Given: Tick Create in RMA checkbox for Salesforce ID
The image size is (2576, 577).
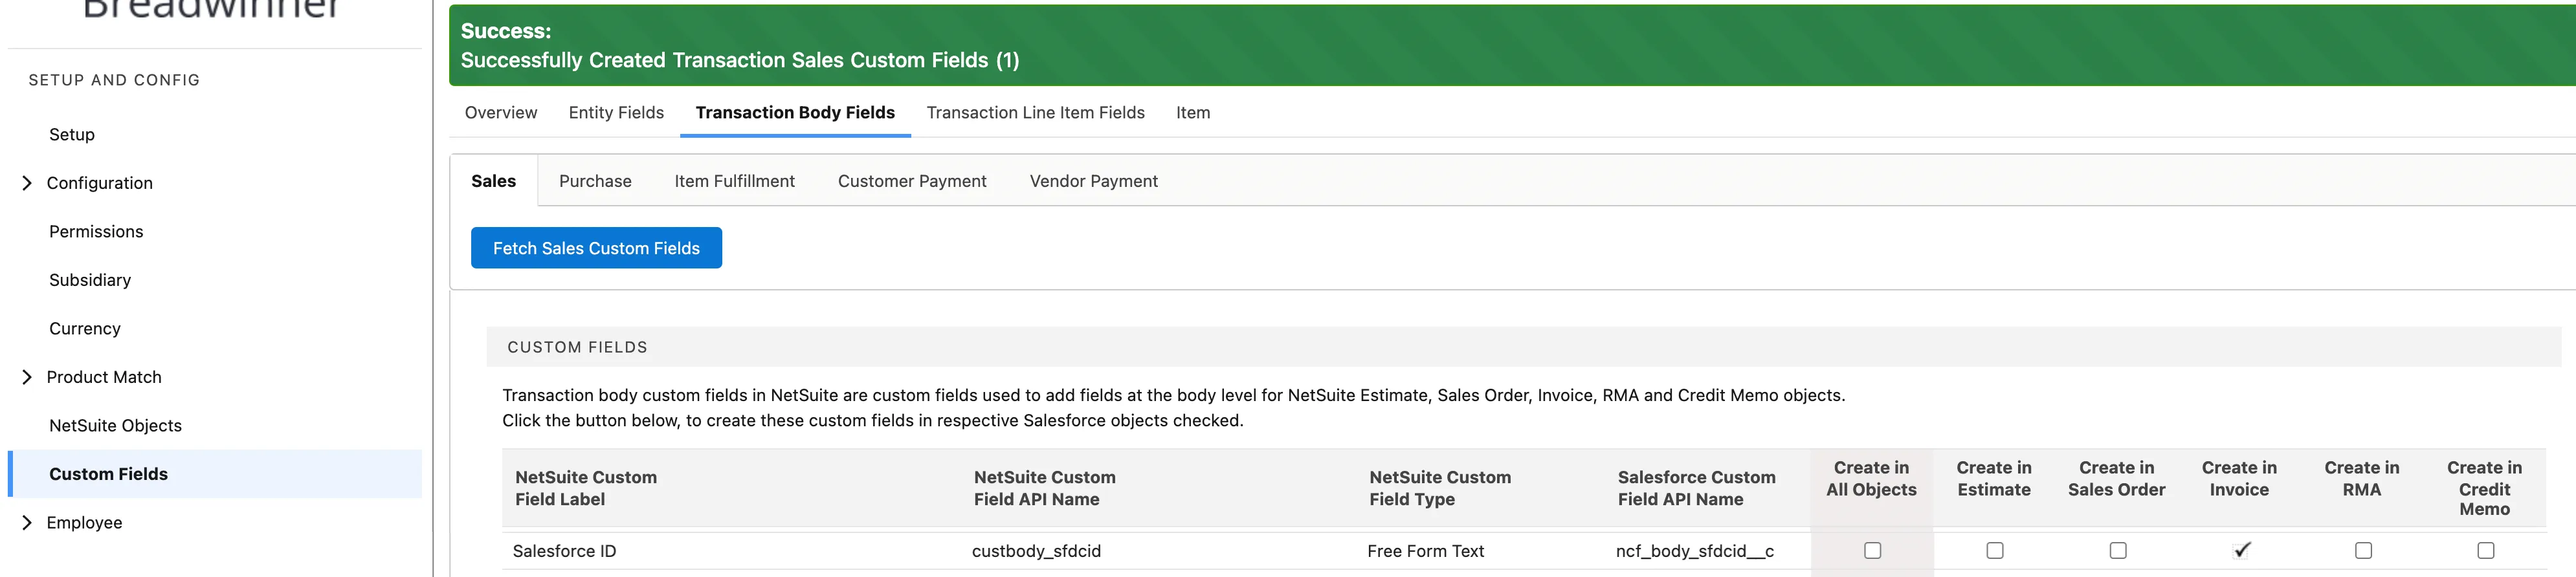Looking at the screenshot, I should (2363, 550).
